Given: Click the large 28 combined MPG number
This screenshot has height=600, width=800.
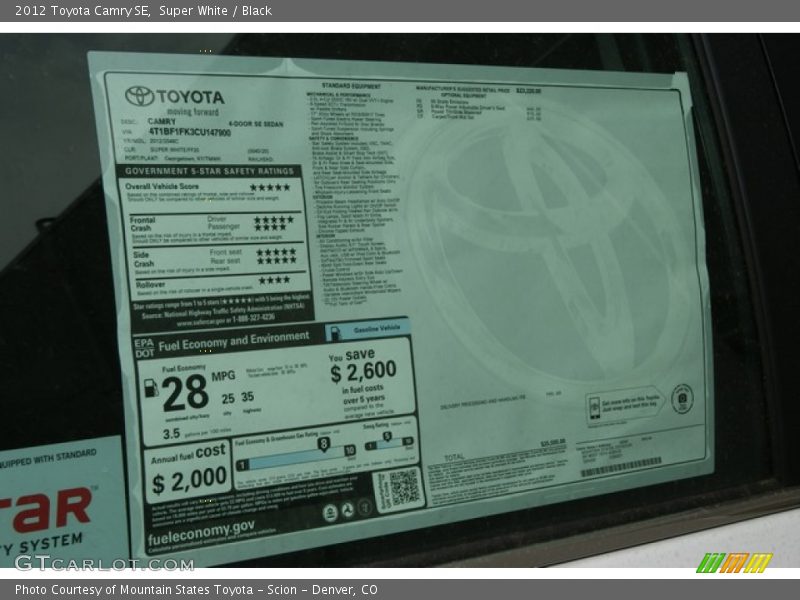Looking at the screenshot, I should (185, 392).
